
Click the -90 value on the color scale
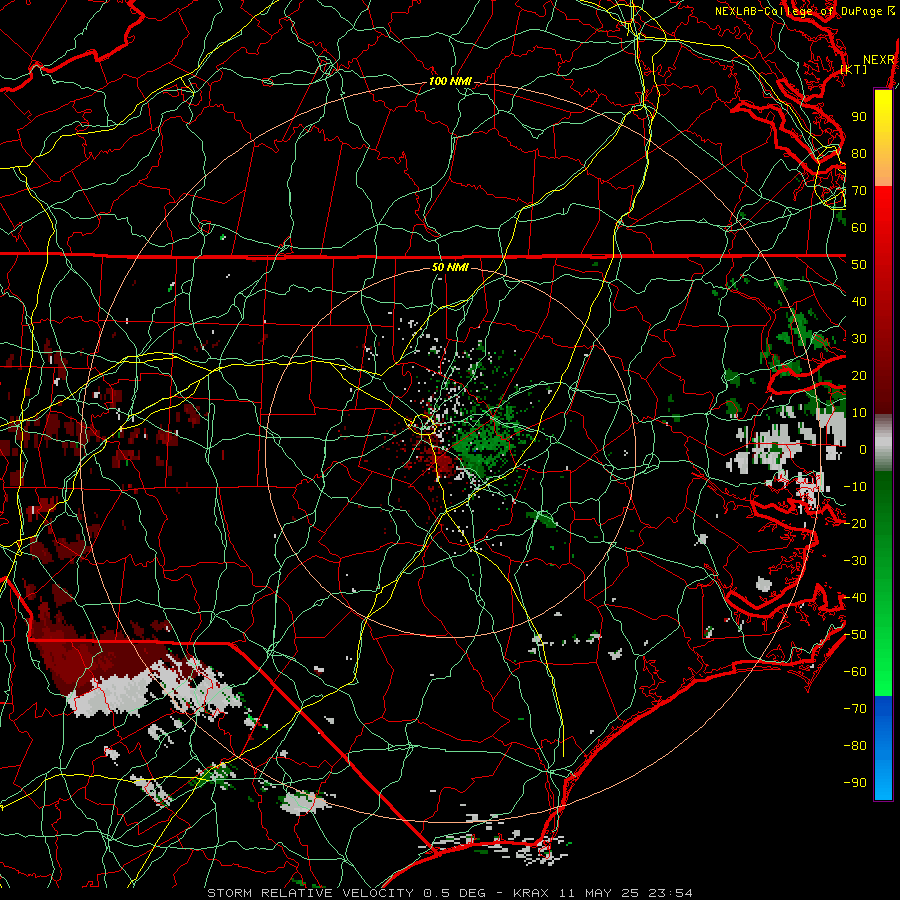[x=855, y=783]
